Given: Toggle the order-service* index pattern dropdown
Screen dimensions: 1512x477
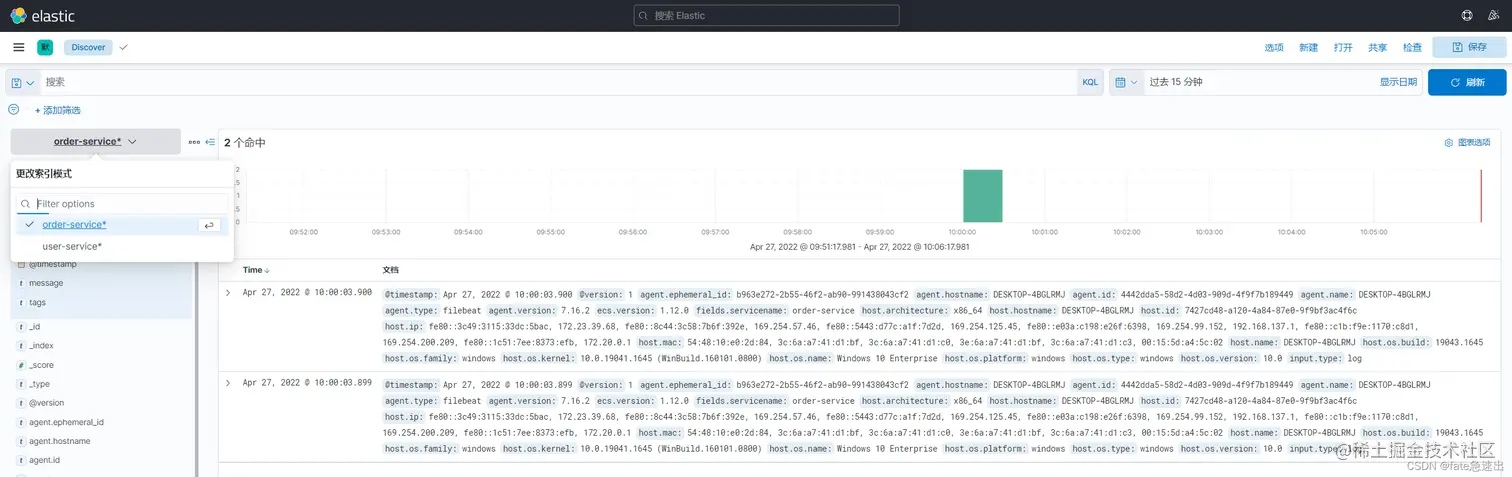Looking at the screenshot, I should click(96, 141).
